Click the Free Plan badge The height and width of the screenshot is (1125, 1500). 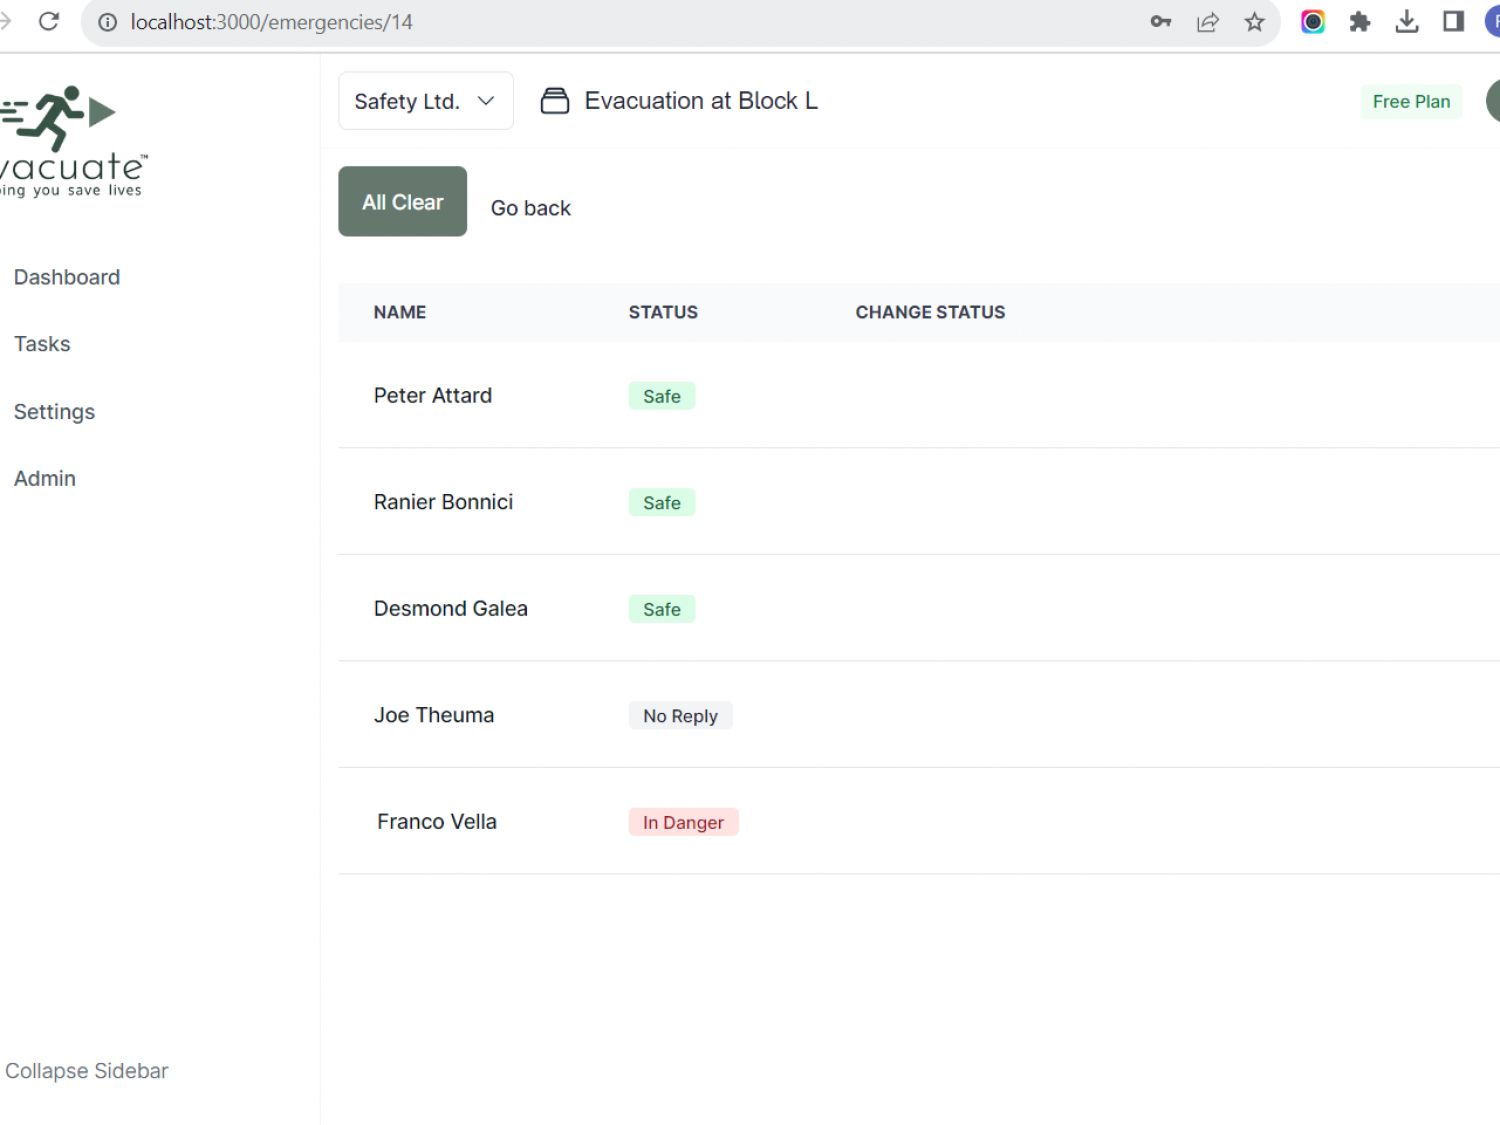[1410, 102]
